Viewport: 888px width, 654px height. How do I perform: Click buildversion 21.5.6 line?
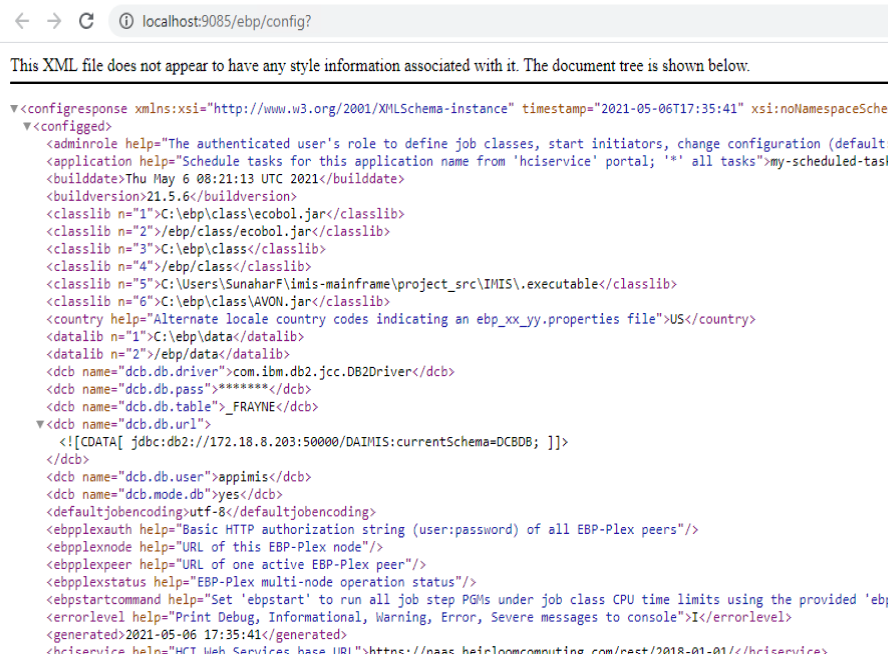(172, 196)
